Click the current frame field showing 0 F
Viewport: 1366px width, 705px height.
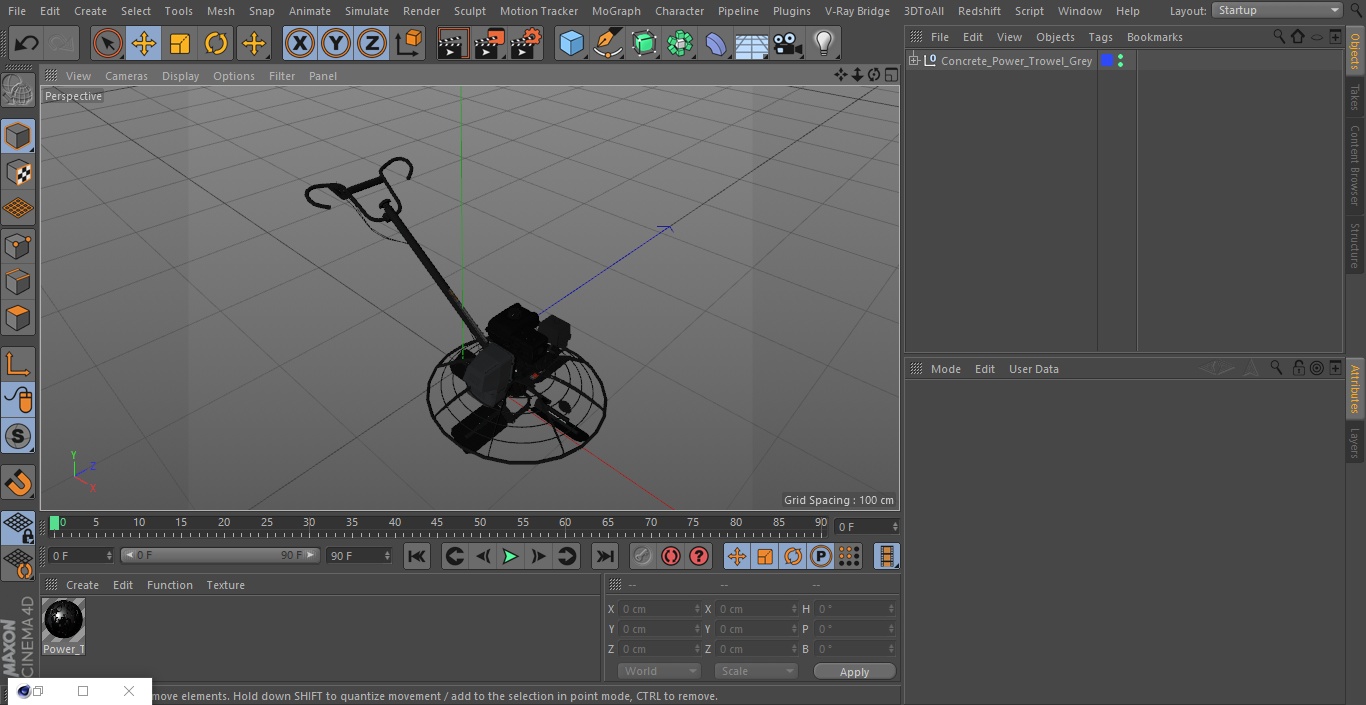click(x=867, y=526)
